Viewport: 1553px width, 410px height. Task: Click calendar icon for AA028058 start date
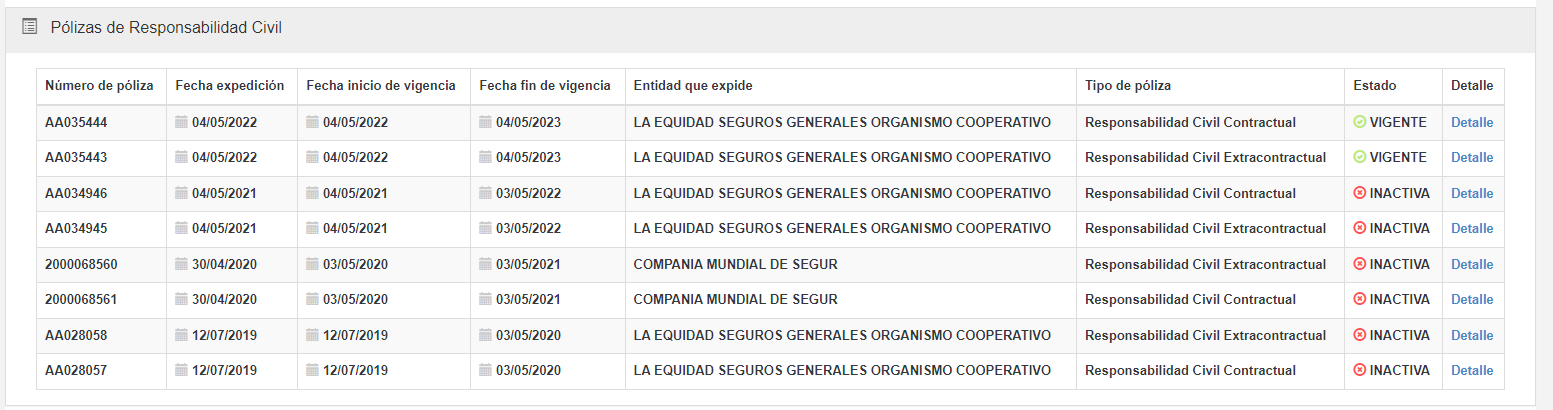(312, 335)
